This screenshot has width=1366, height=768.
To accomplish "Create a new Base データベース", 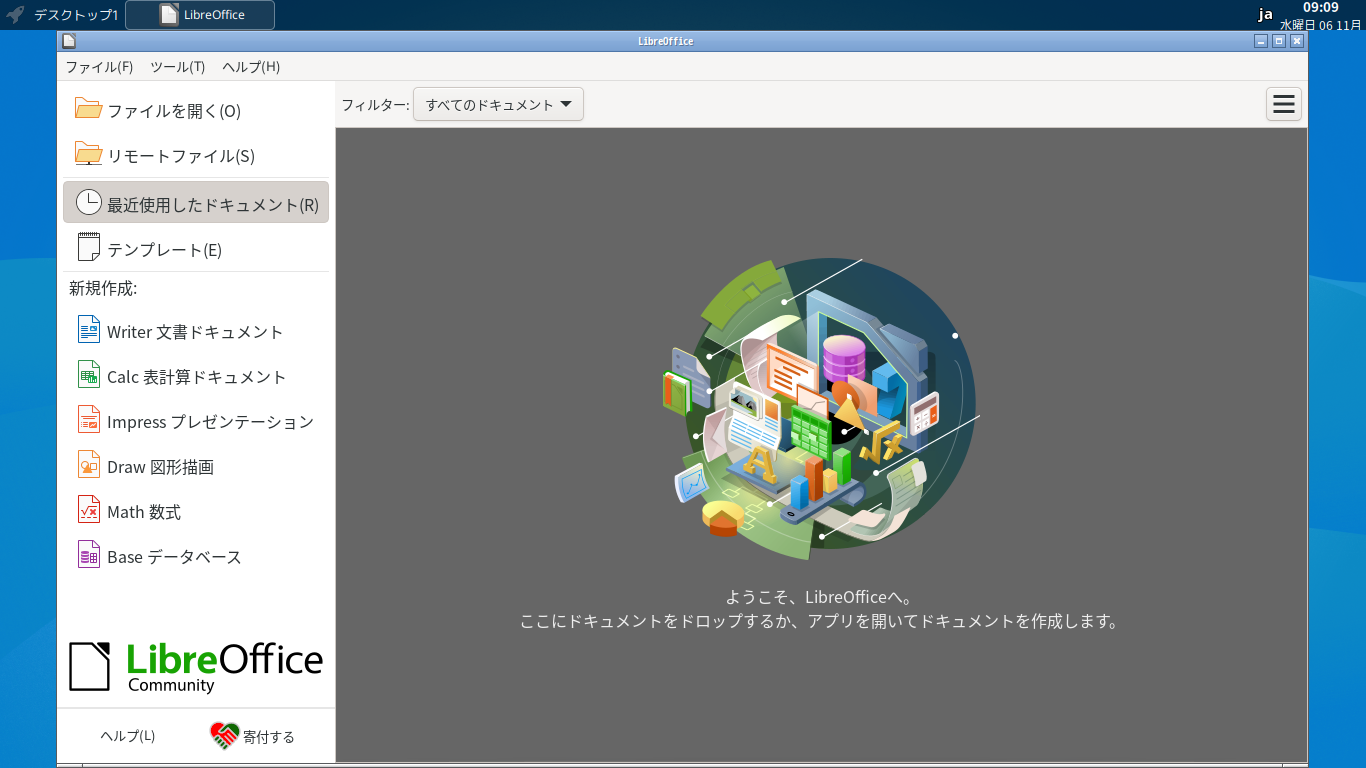I will coord(174,556).
